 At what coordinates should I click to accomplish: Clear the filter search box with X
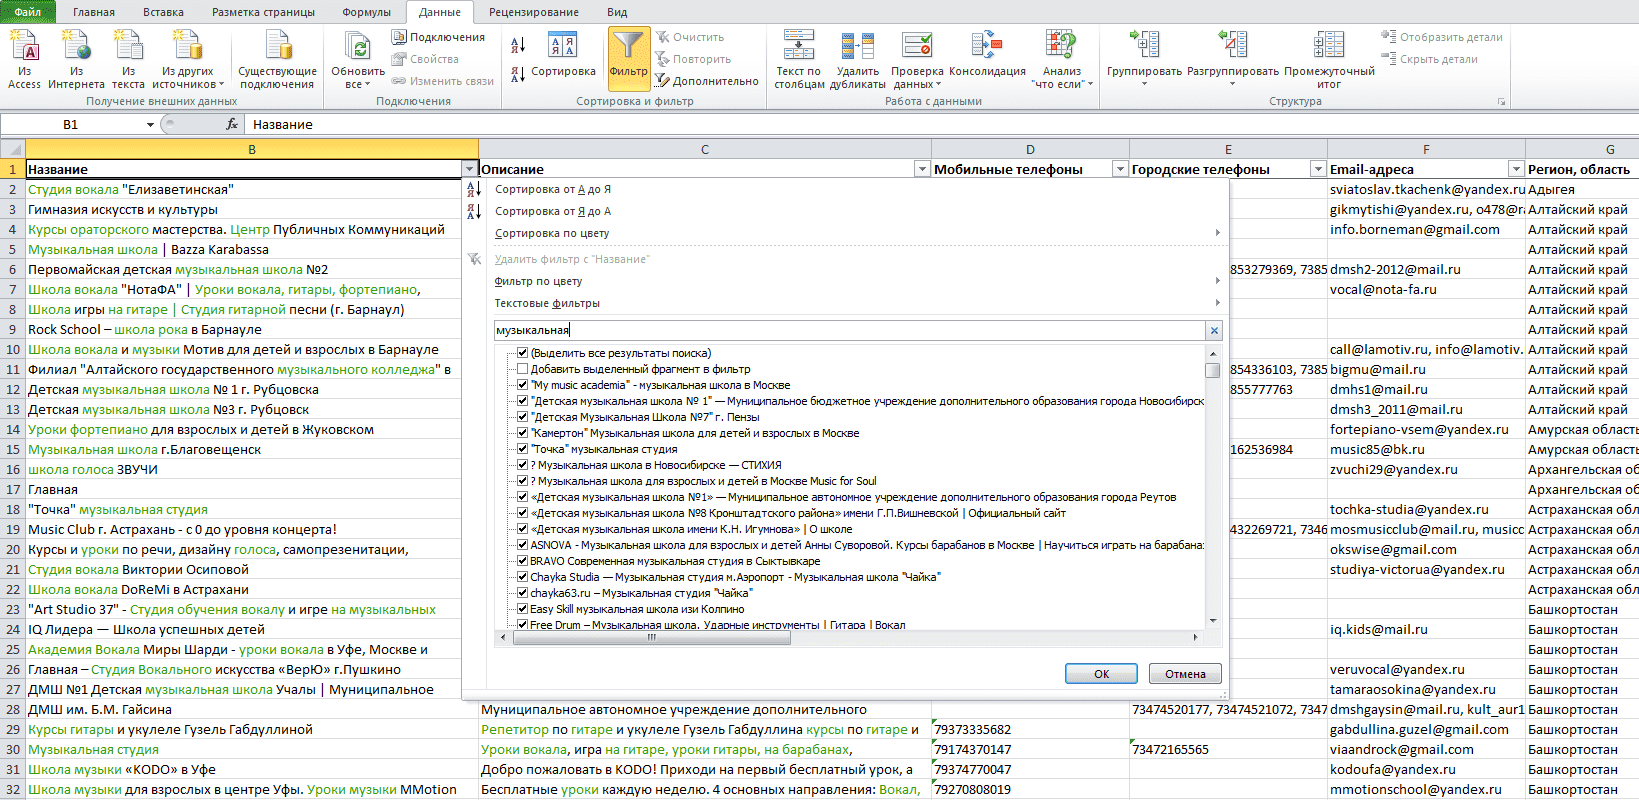coord(1214,330)
